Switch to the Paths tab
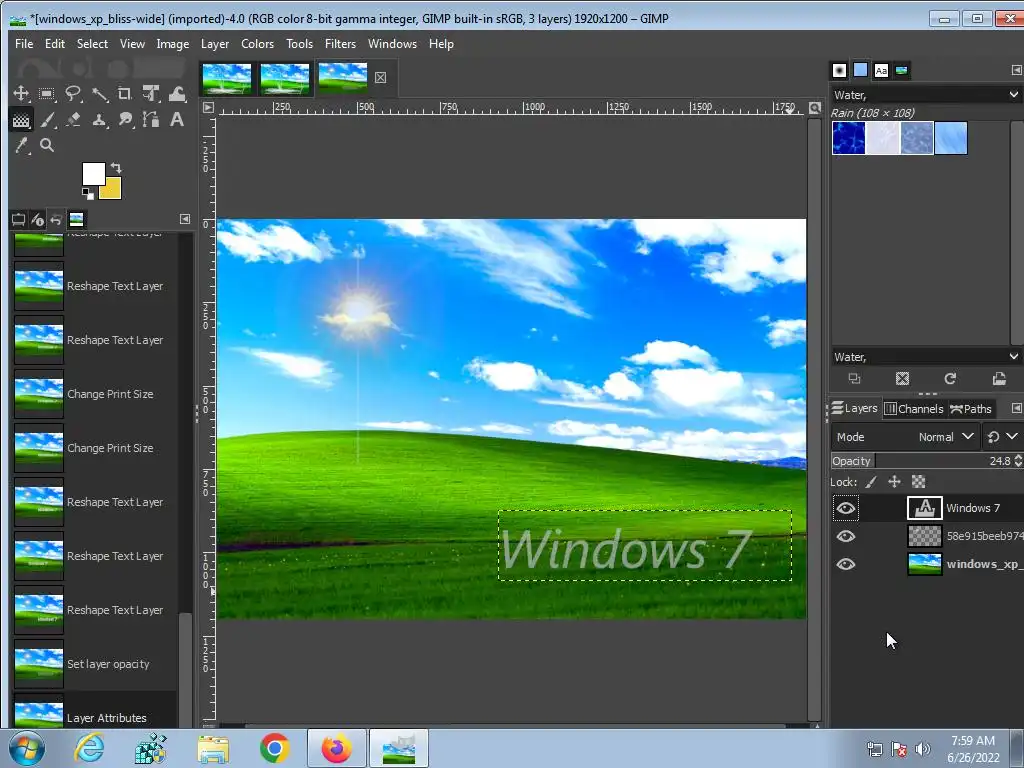Screen dimensions: 1024x768 click(x=971, y=409)
